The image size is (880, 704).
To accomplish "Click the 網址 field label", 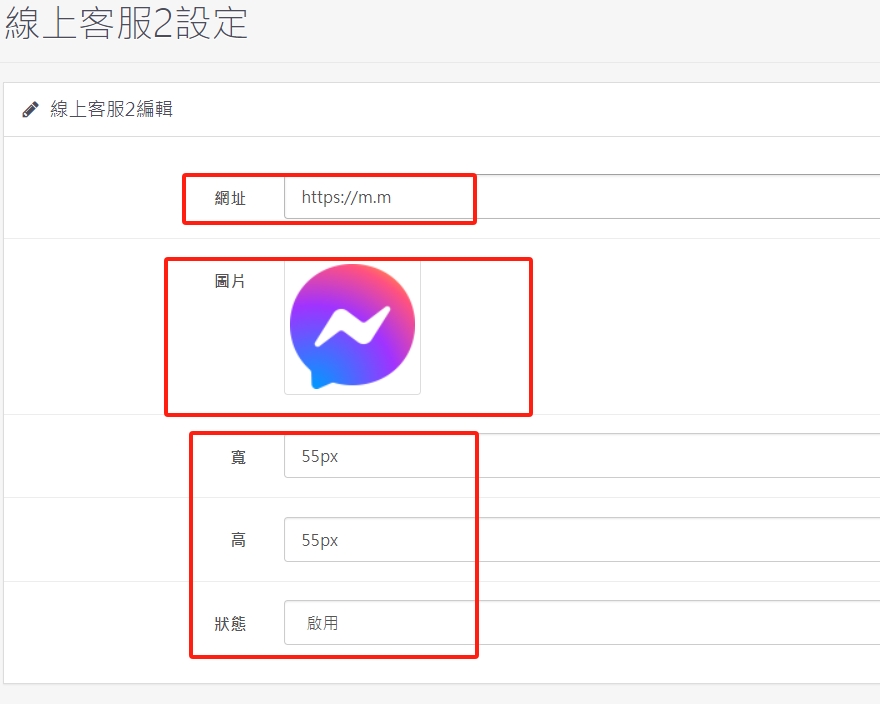I will [230, 198].
